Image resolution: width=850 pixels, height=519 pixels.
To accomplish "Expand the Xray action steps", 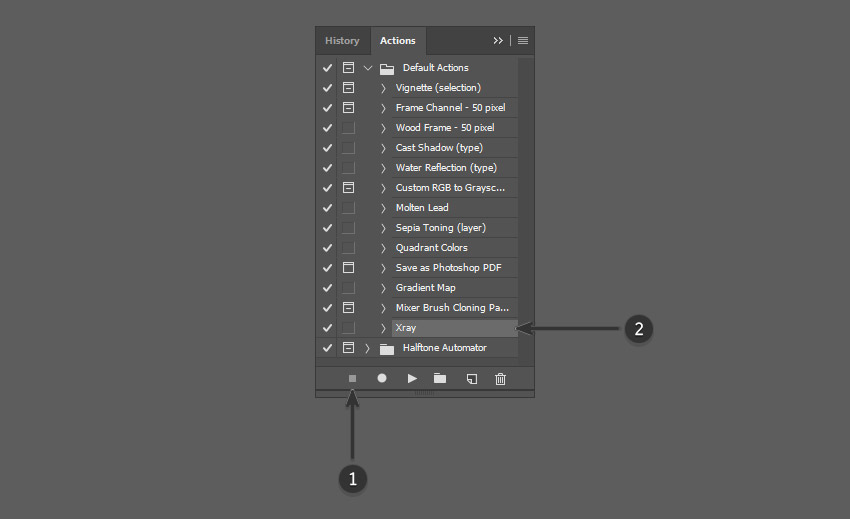I will click(x=383, y=328).
